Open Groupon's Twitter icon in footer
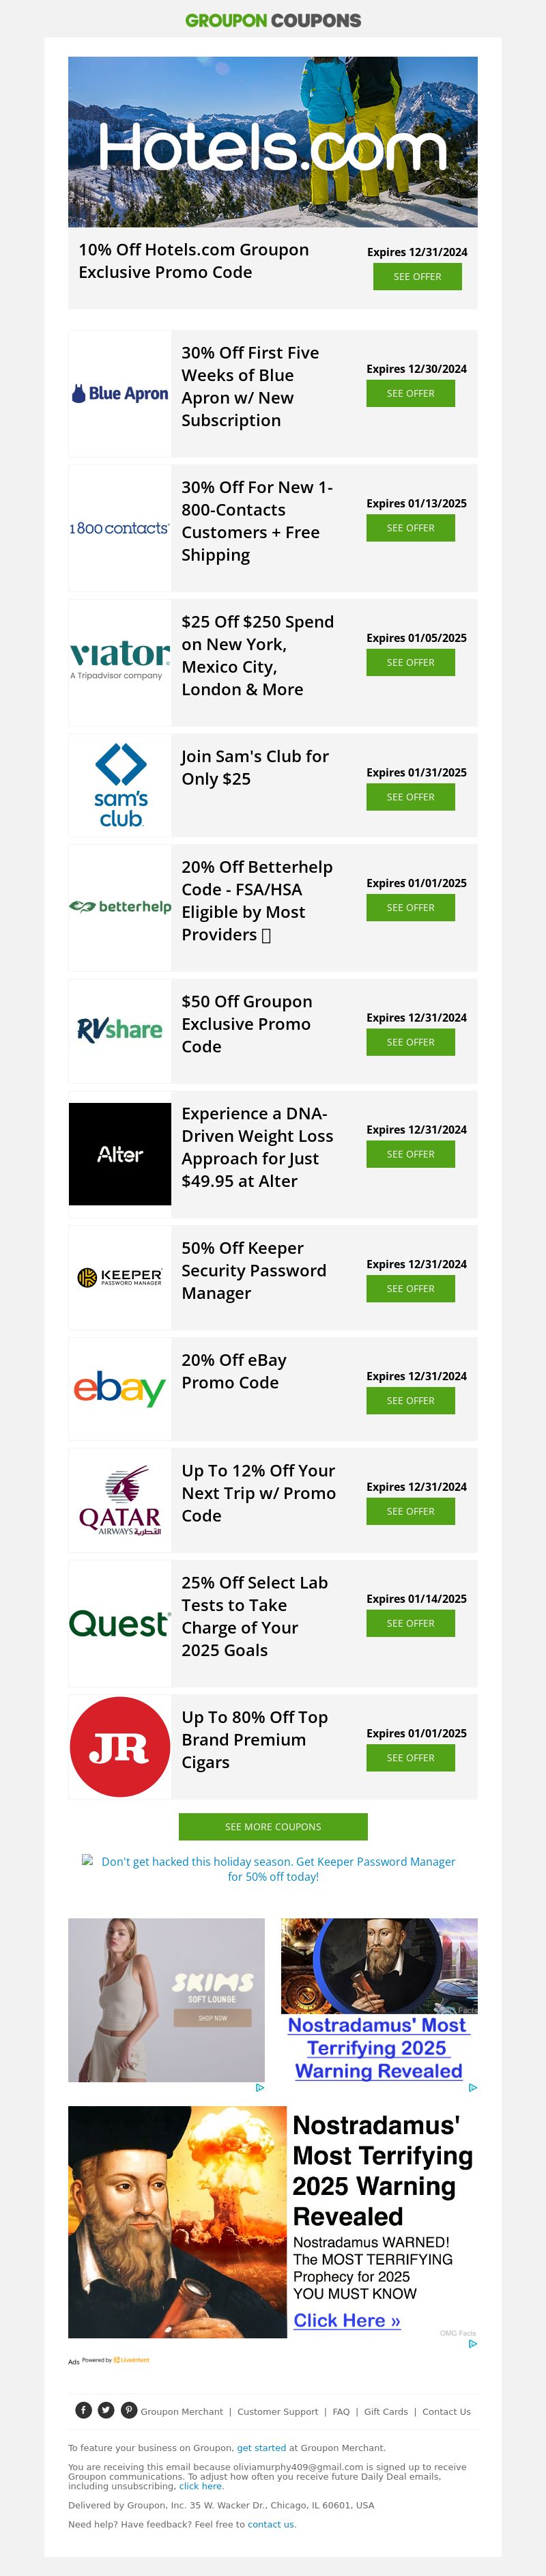The image size is (546, 2576). pos(106,2410)
